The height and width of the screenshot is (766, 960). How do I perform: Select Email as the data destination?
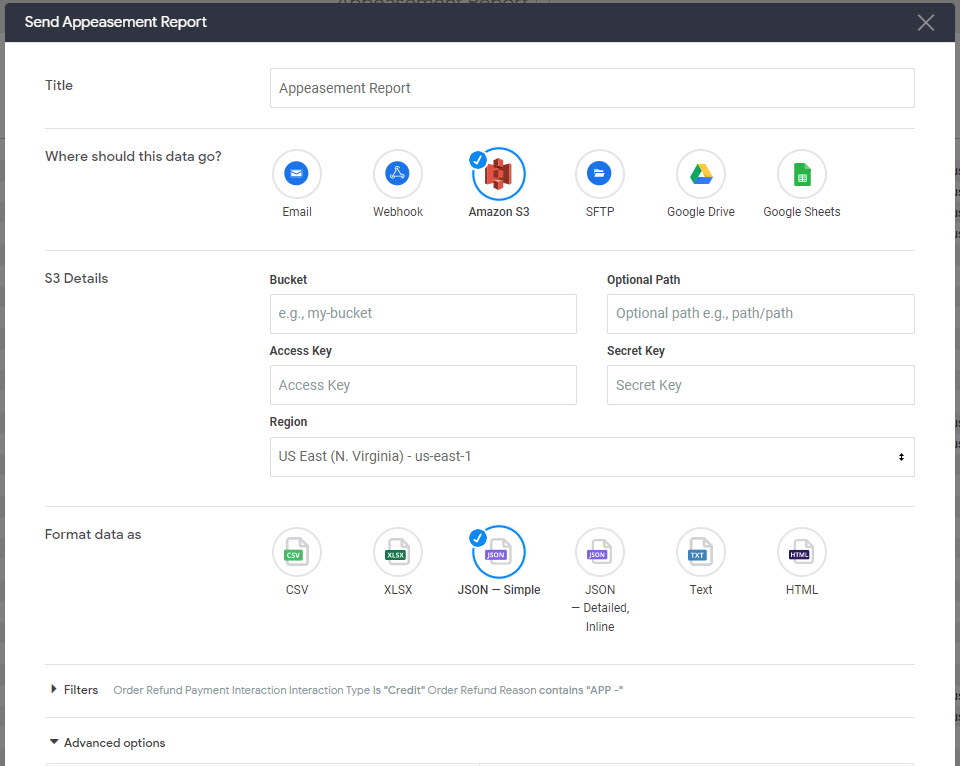[x=296, y=172]
